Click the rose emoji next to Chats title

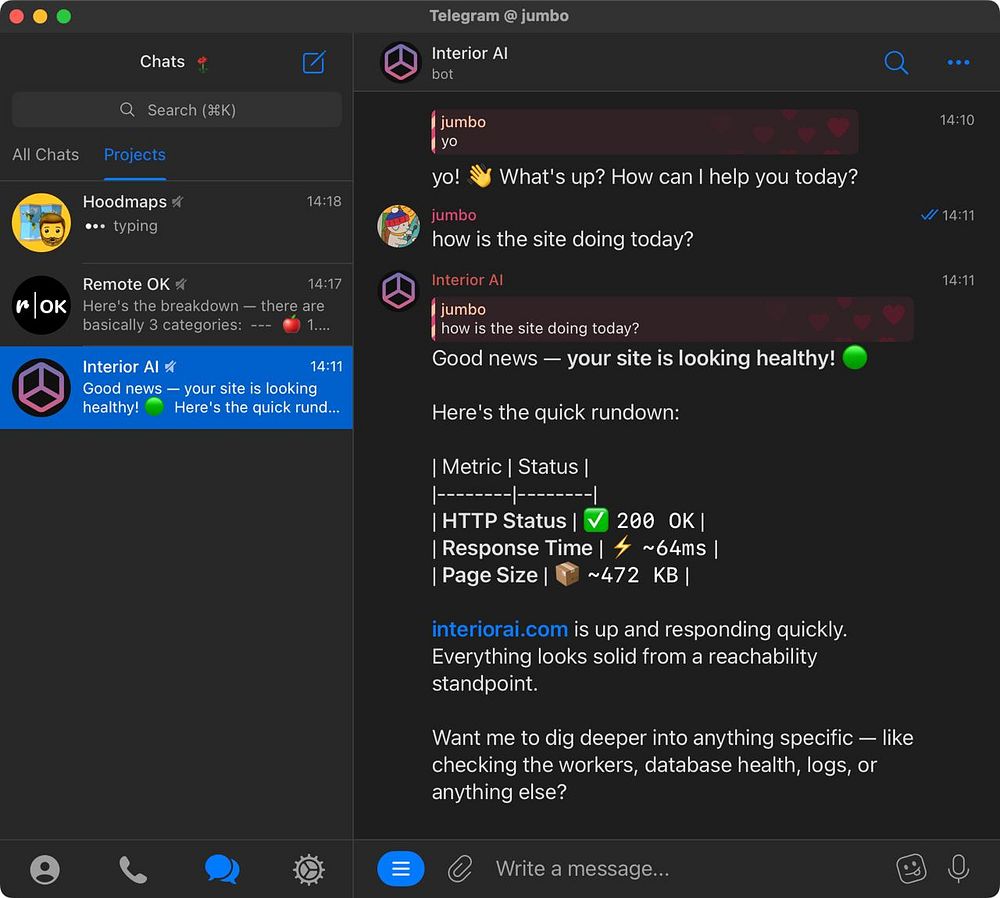coord(203,63)
